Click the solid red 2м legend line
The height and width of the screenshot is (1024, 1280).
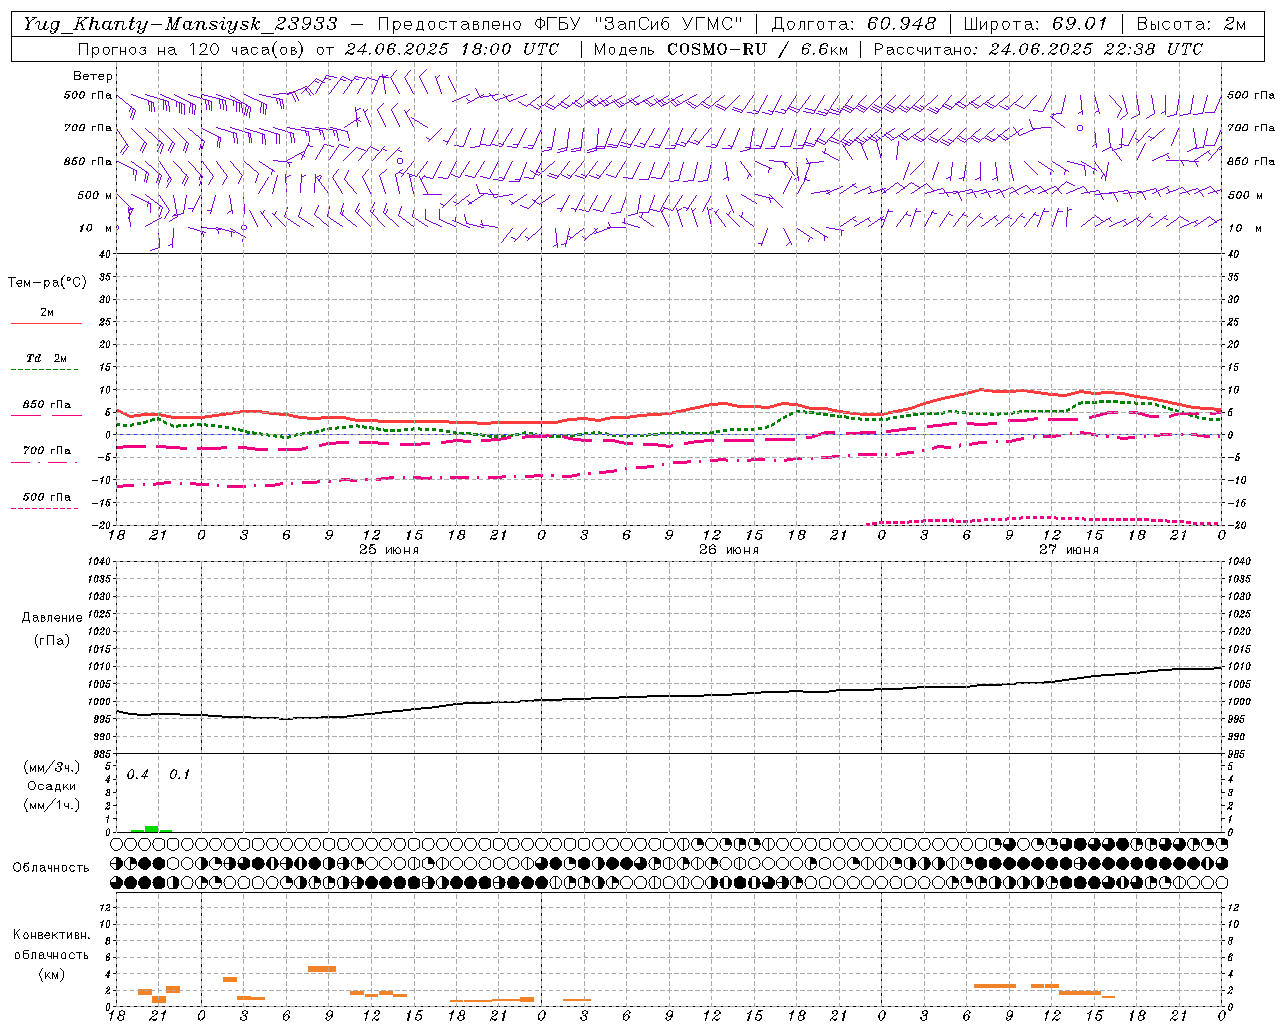[x=46, y=324]
